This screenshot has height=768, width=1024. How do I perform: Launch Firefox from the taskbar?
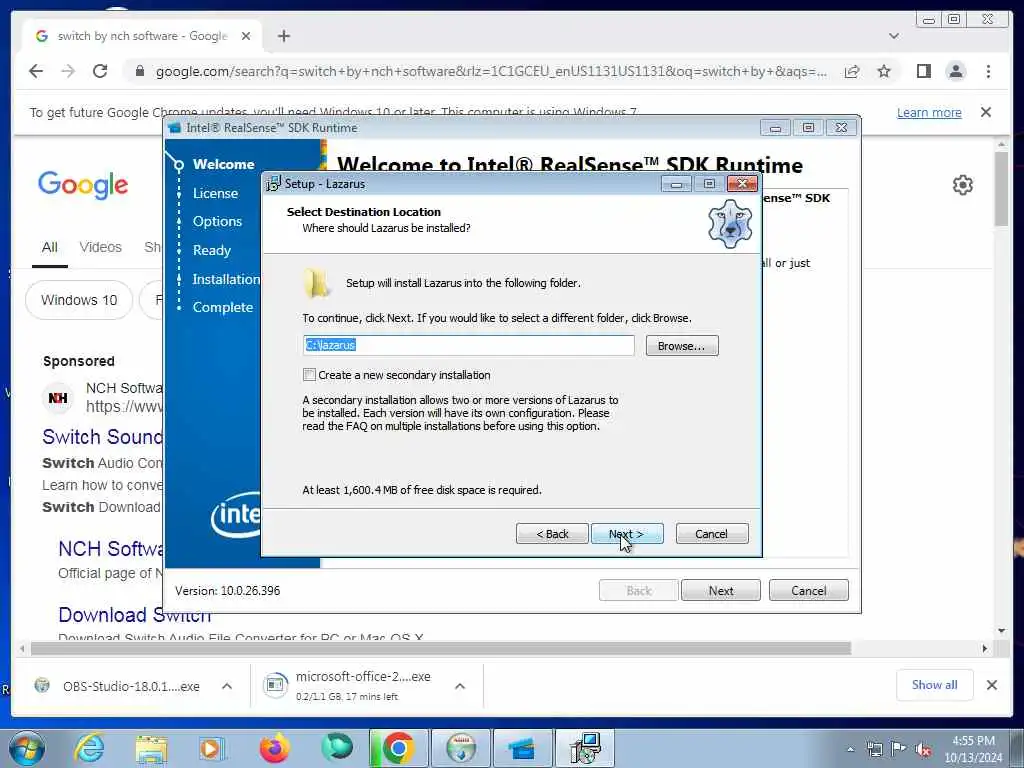pyautogui.click(x=274, y=748)
